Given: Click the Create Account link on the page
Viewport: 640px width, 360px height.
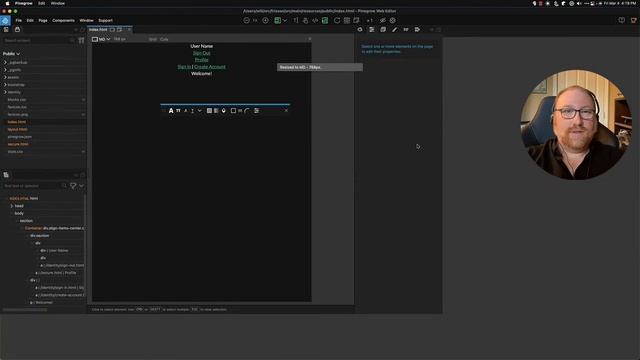Looking at the screenshot, I should tap(210, 67).
